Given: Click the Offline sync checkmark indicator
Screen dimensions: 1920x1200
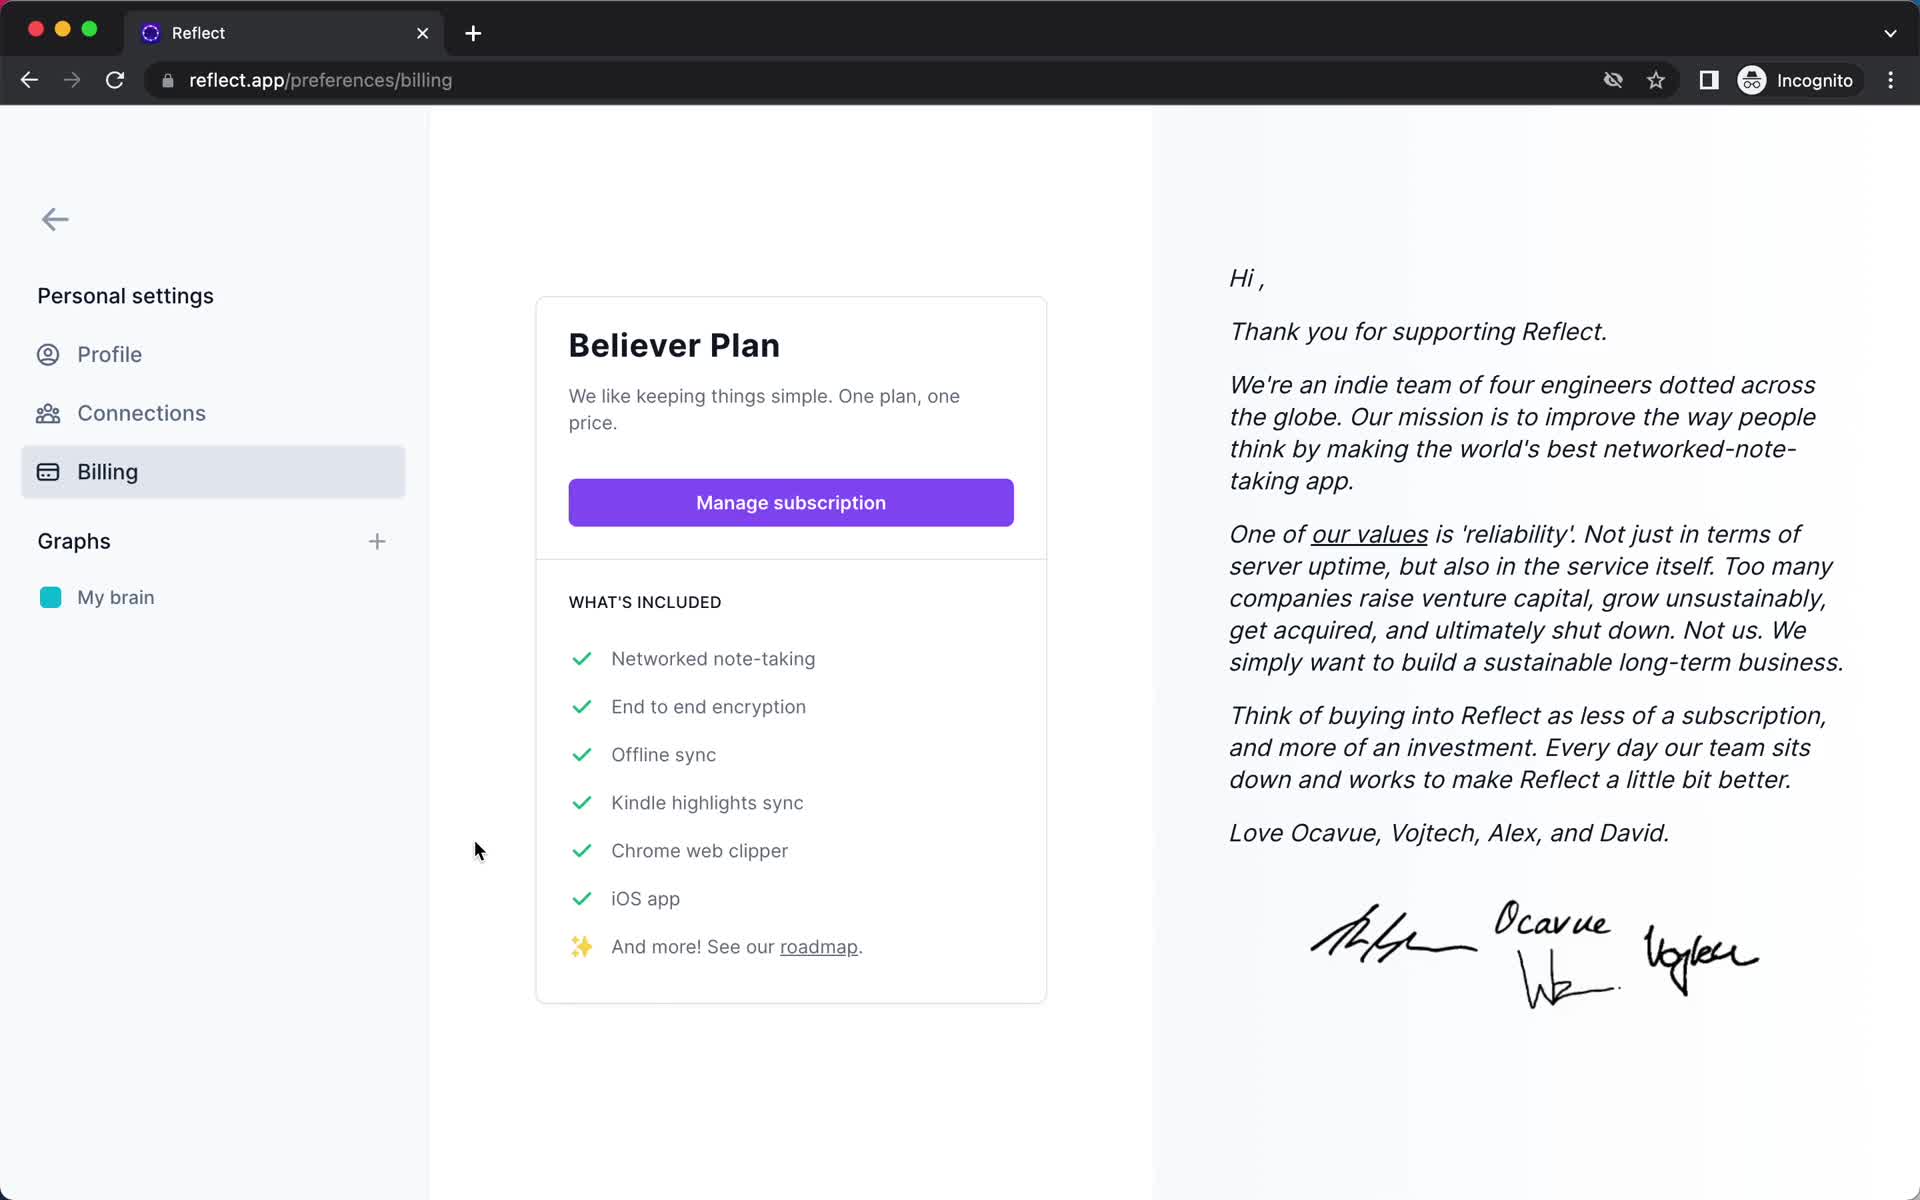Looking at the screenshot, I should [x=579, y=753].
